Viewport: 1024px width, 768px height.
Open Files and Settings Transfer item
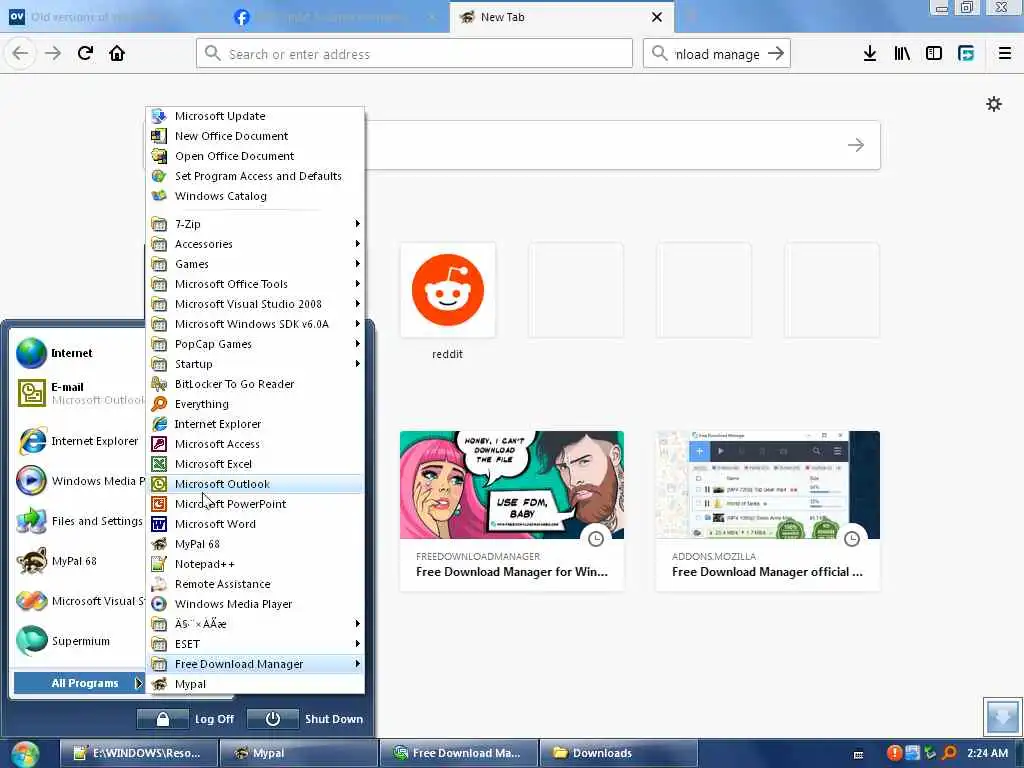(78, 521)
